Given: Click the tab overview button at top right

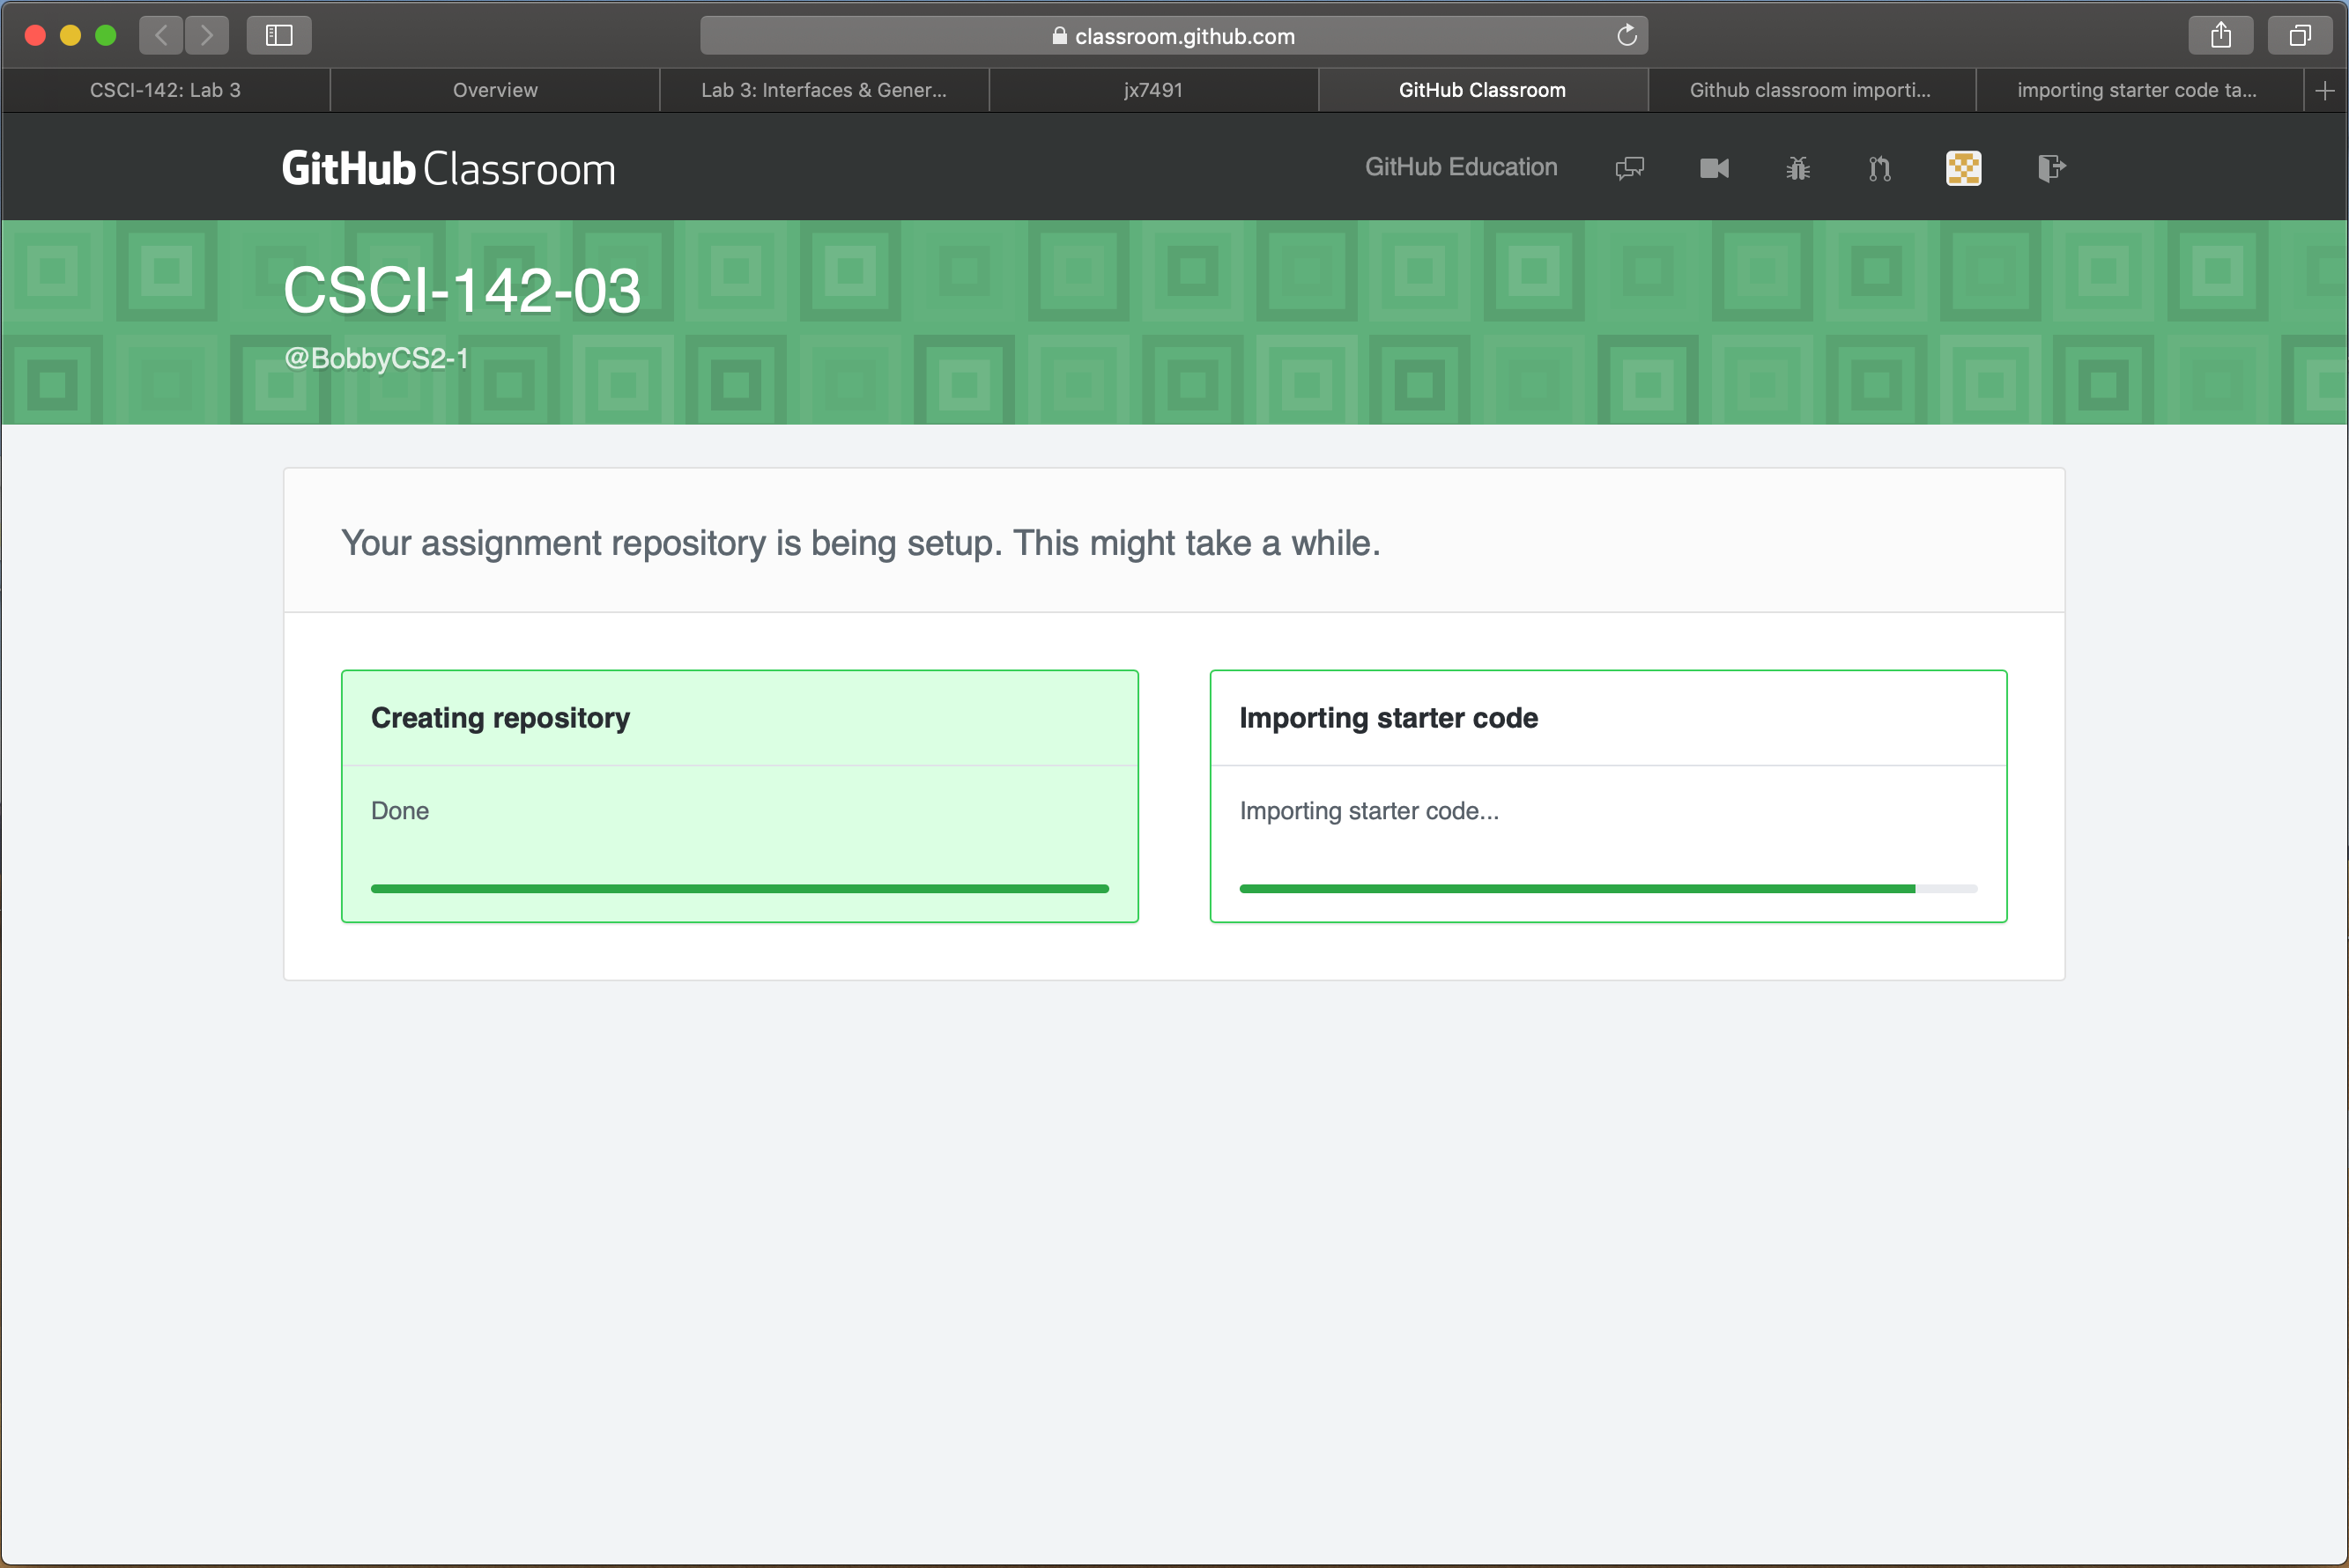Looking at the screenshot, I should pos(2298,35).
